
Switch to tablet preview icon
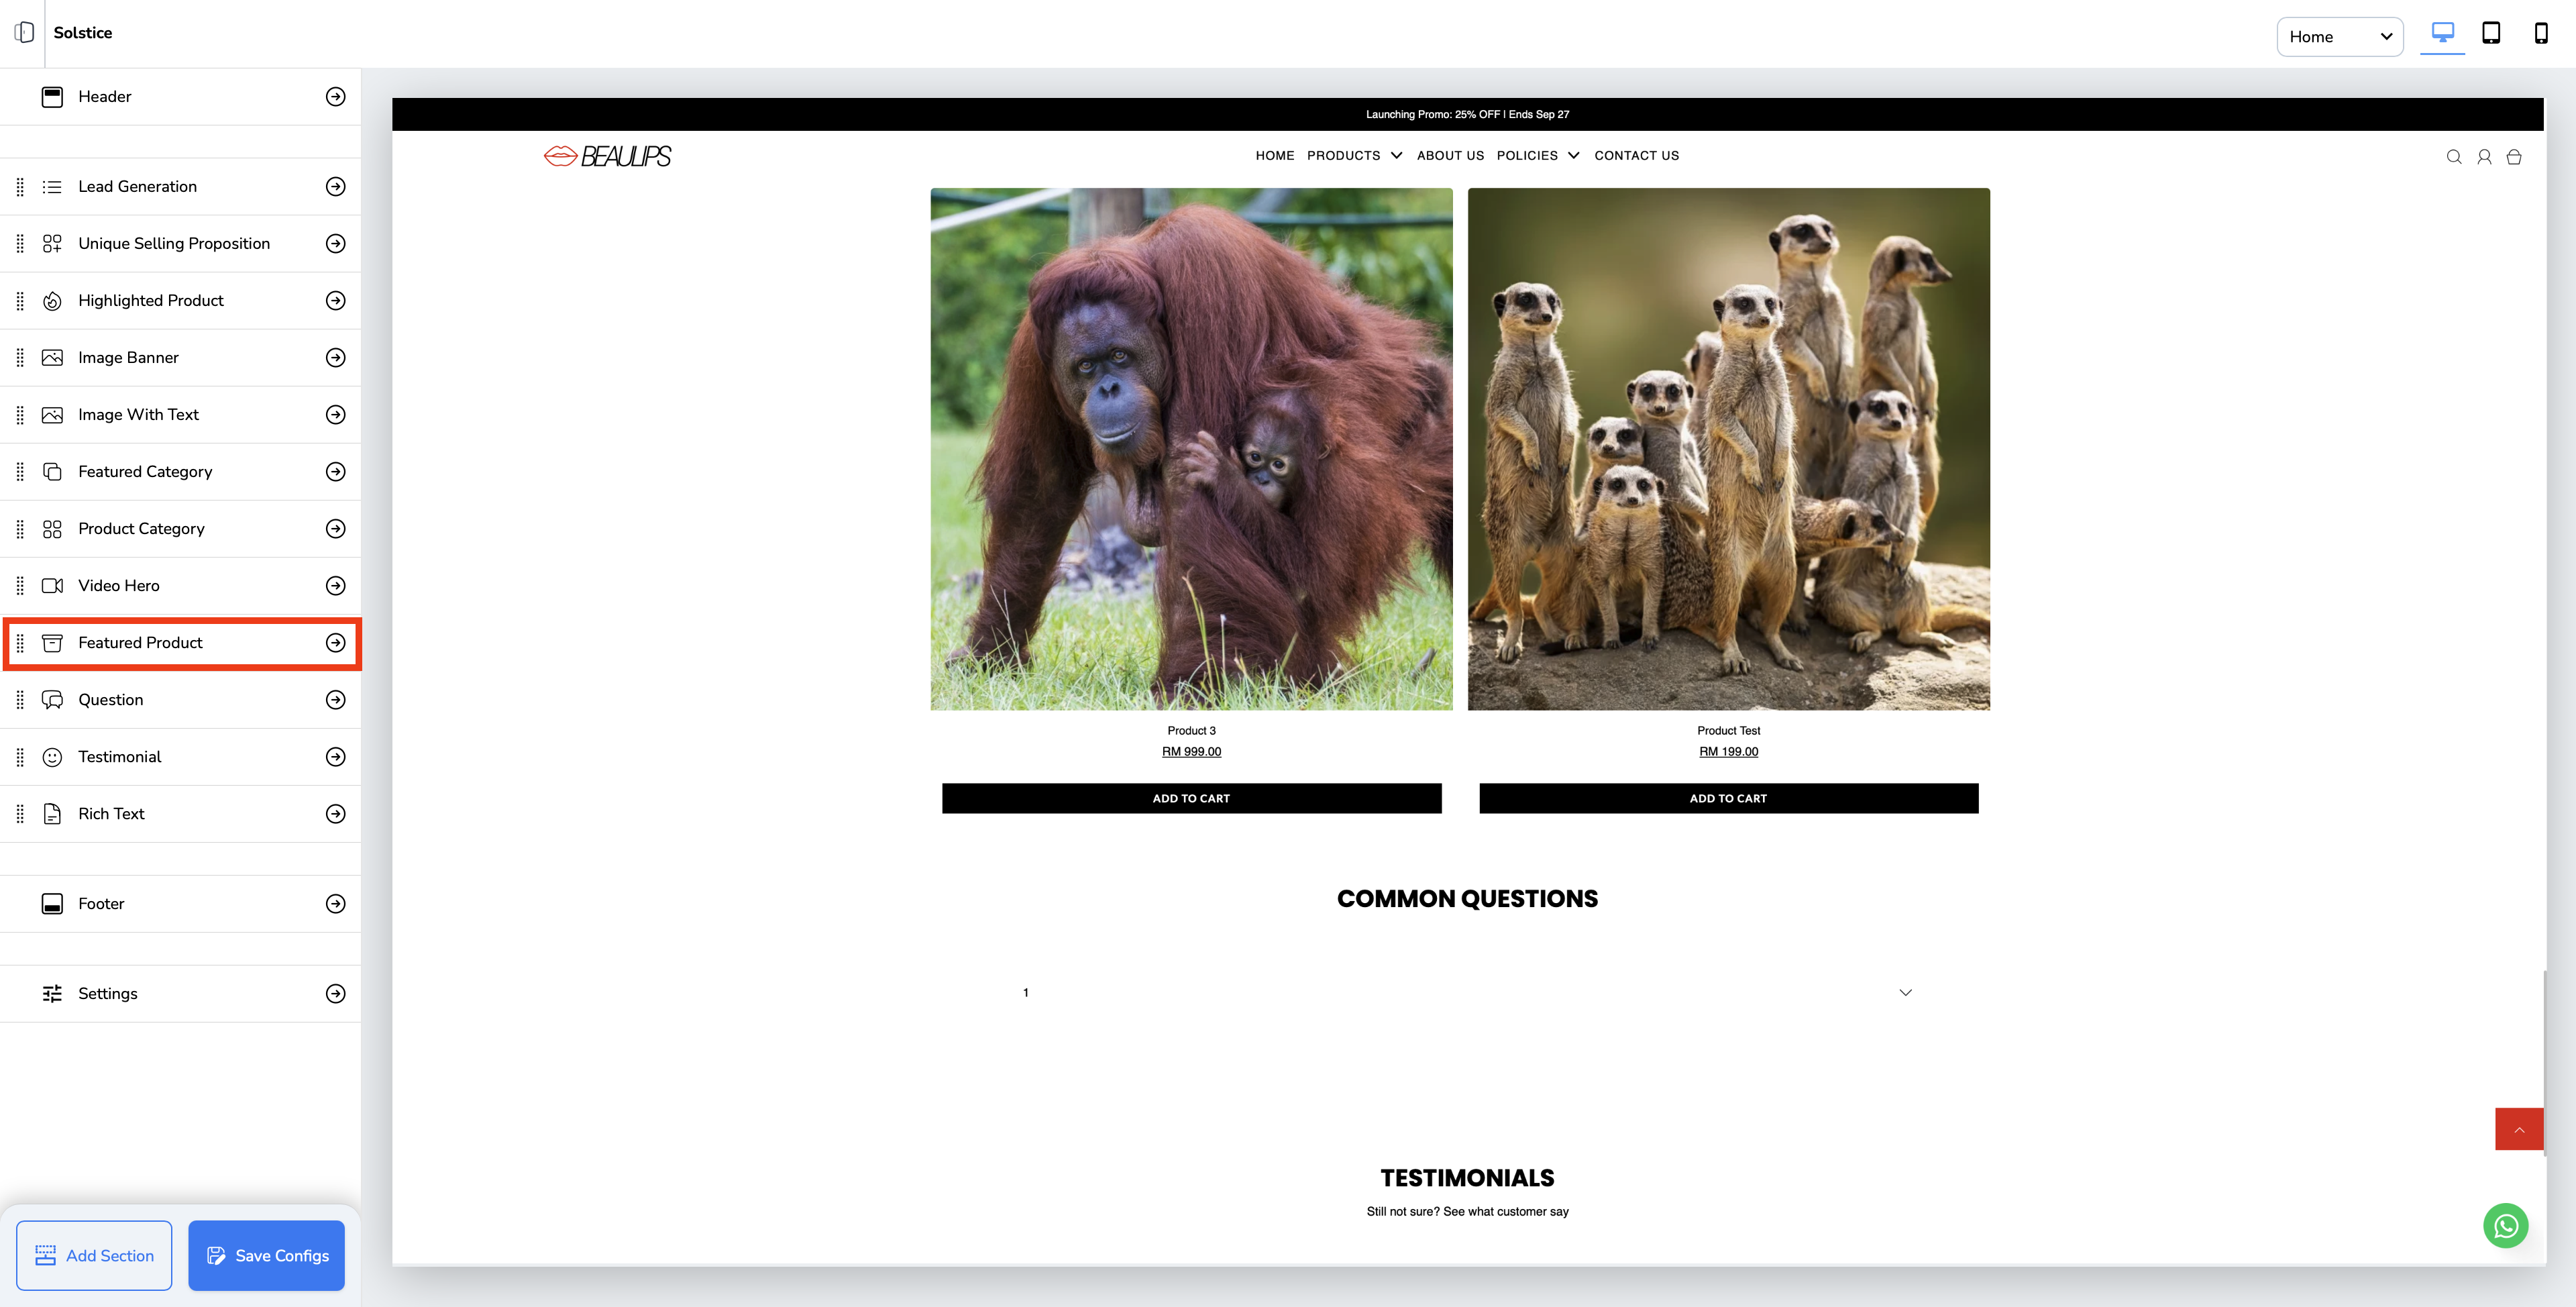[x=2491, y=33]
